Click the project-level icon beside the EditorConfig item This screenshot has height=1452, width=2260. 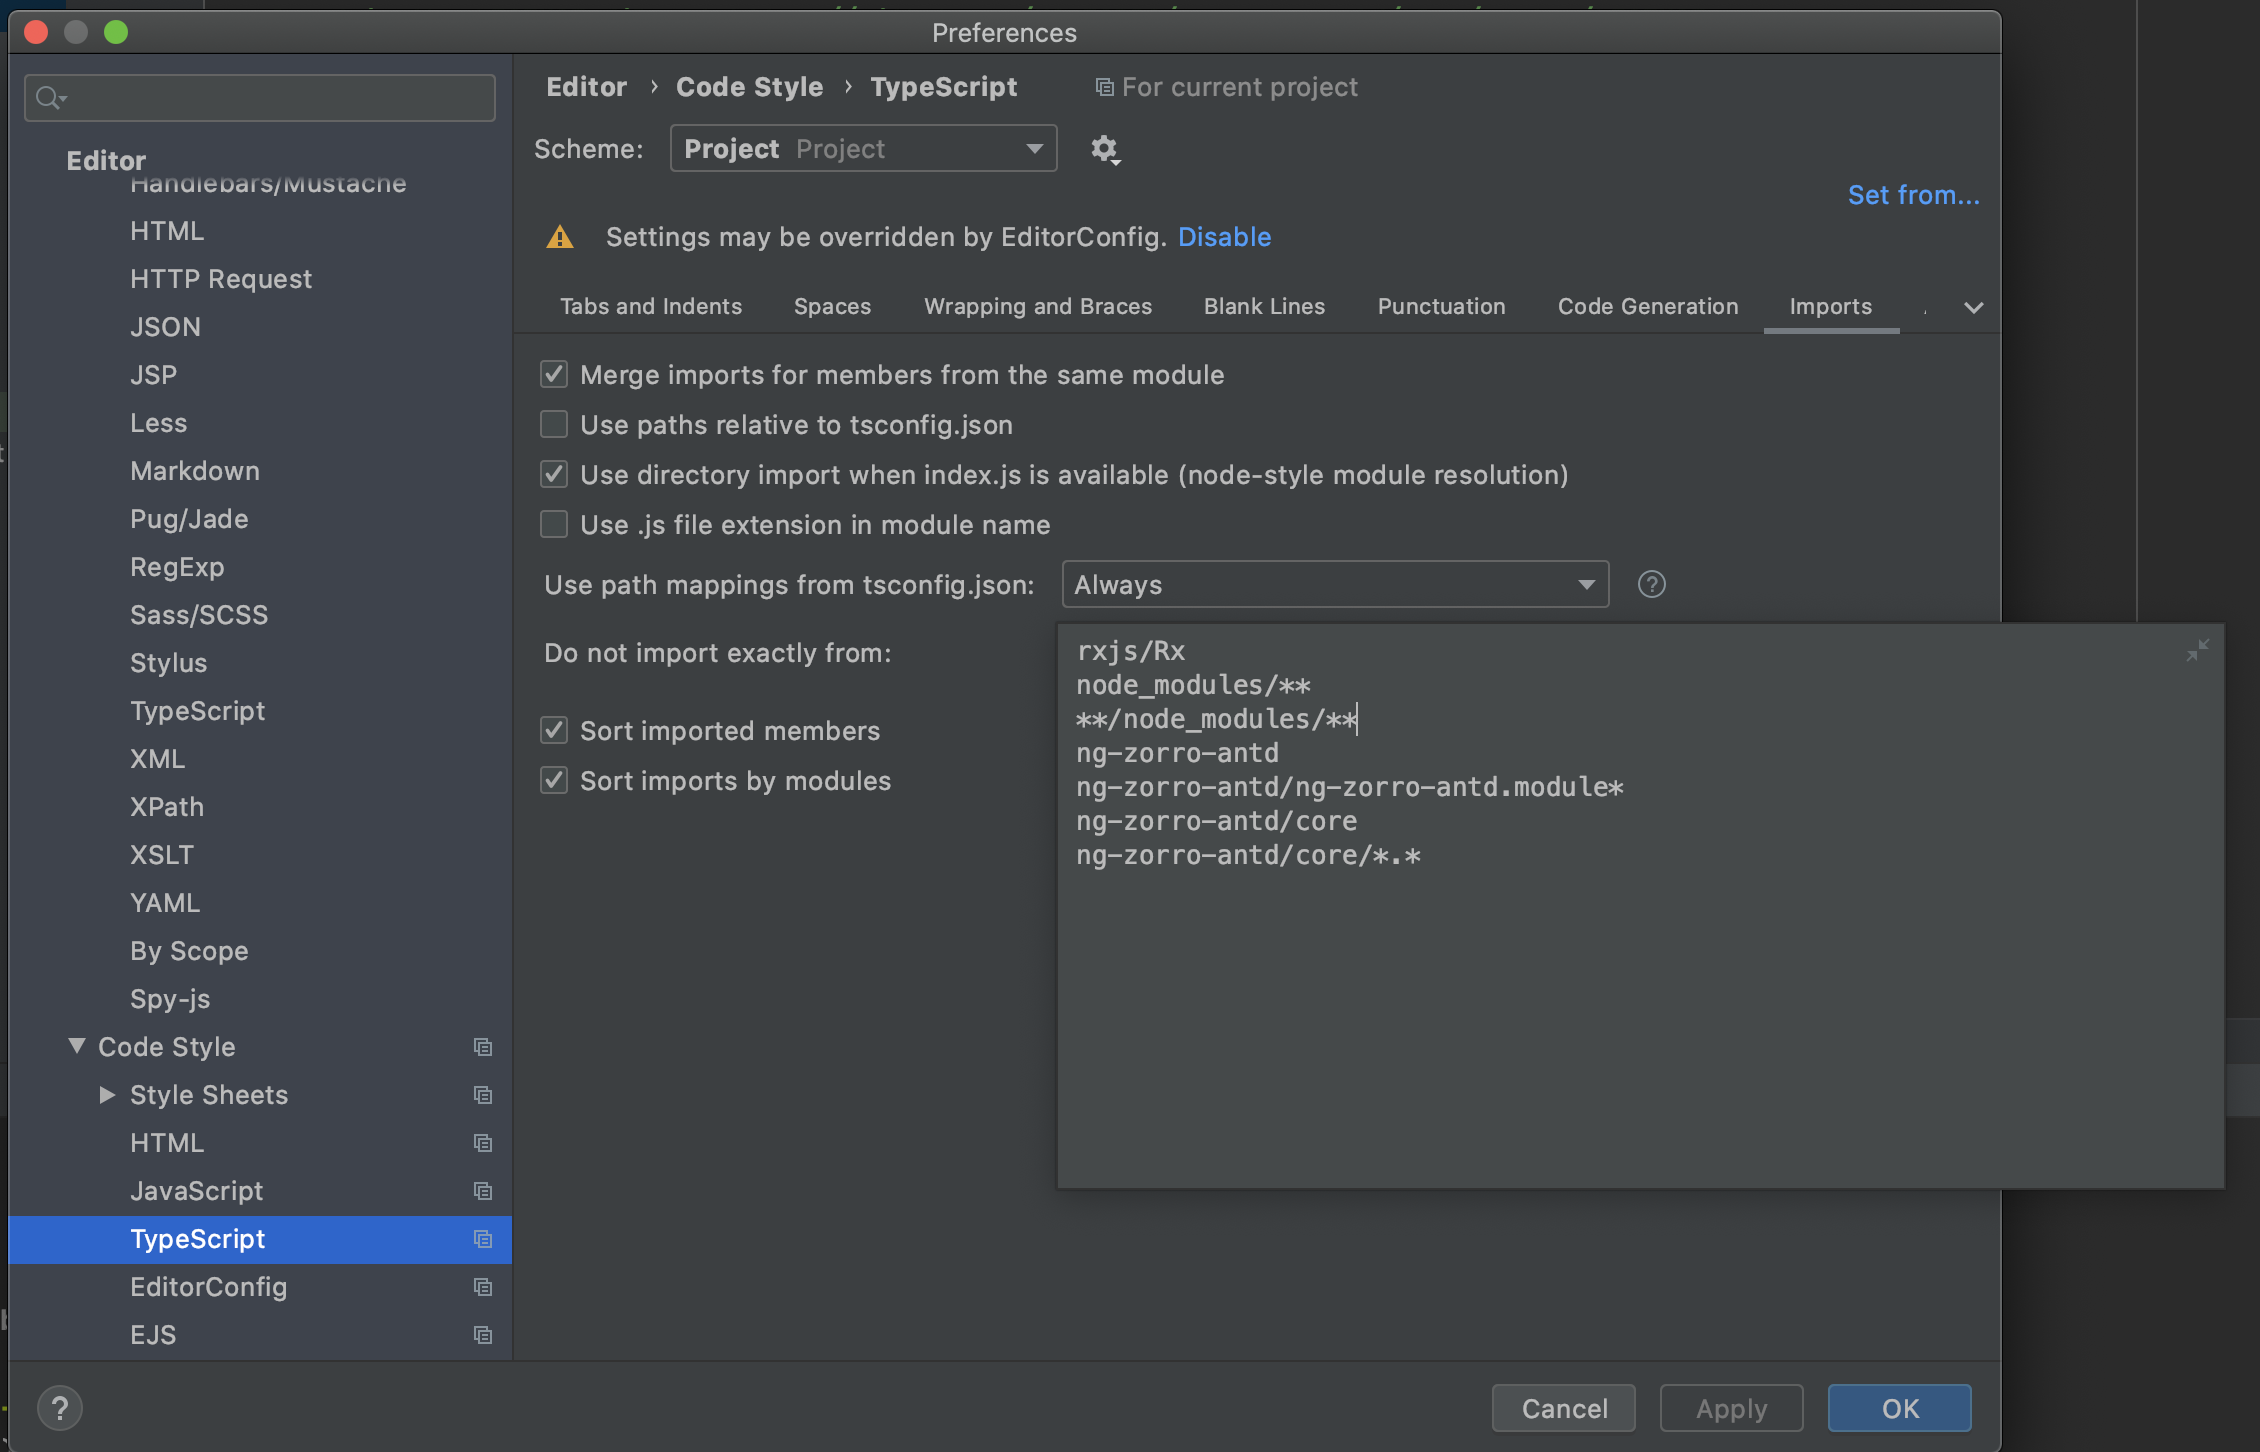[483, 1287]
